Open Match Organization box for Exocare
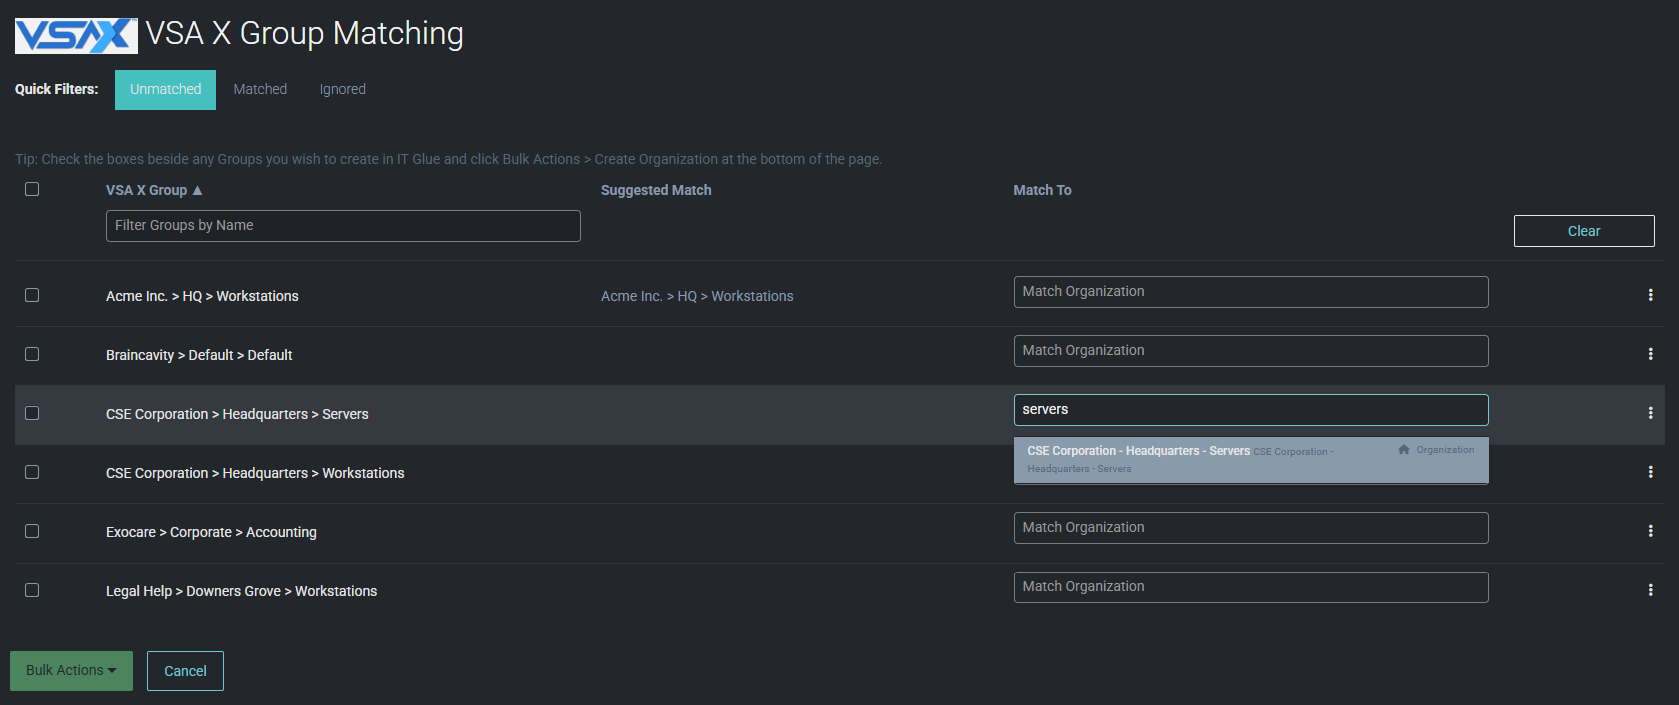 pos(1250,528)
